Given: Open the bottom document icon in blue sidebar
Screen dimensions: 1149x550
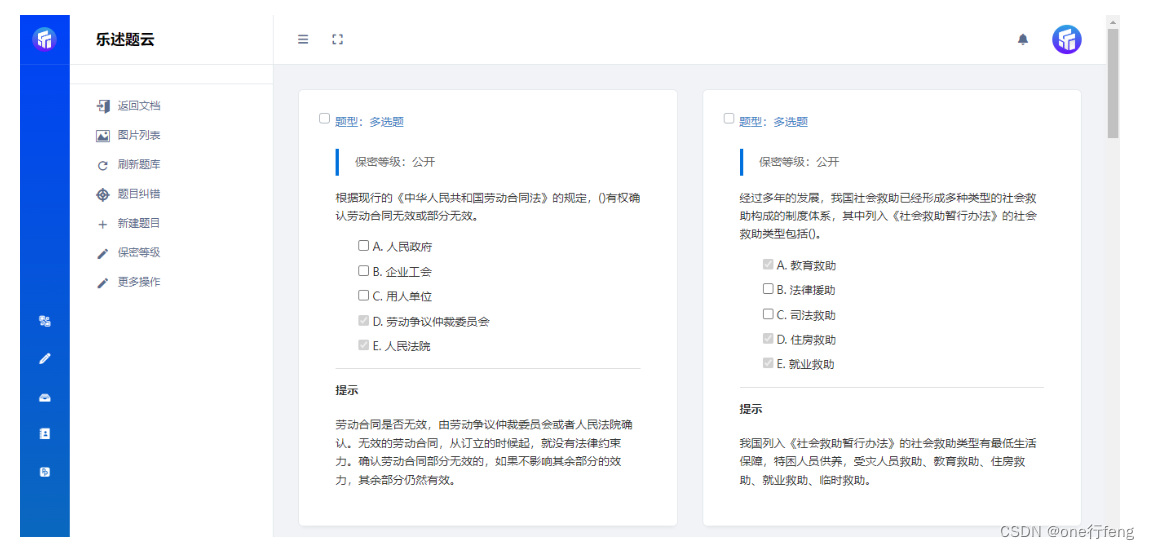Looking at the screenshot, I should (x=45, y=472).
